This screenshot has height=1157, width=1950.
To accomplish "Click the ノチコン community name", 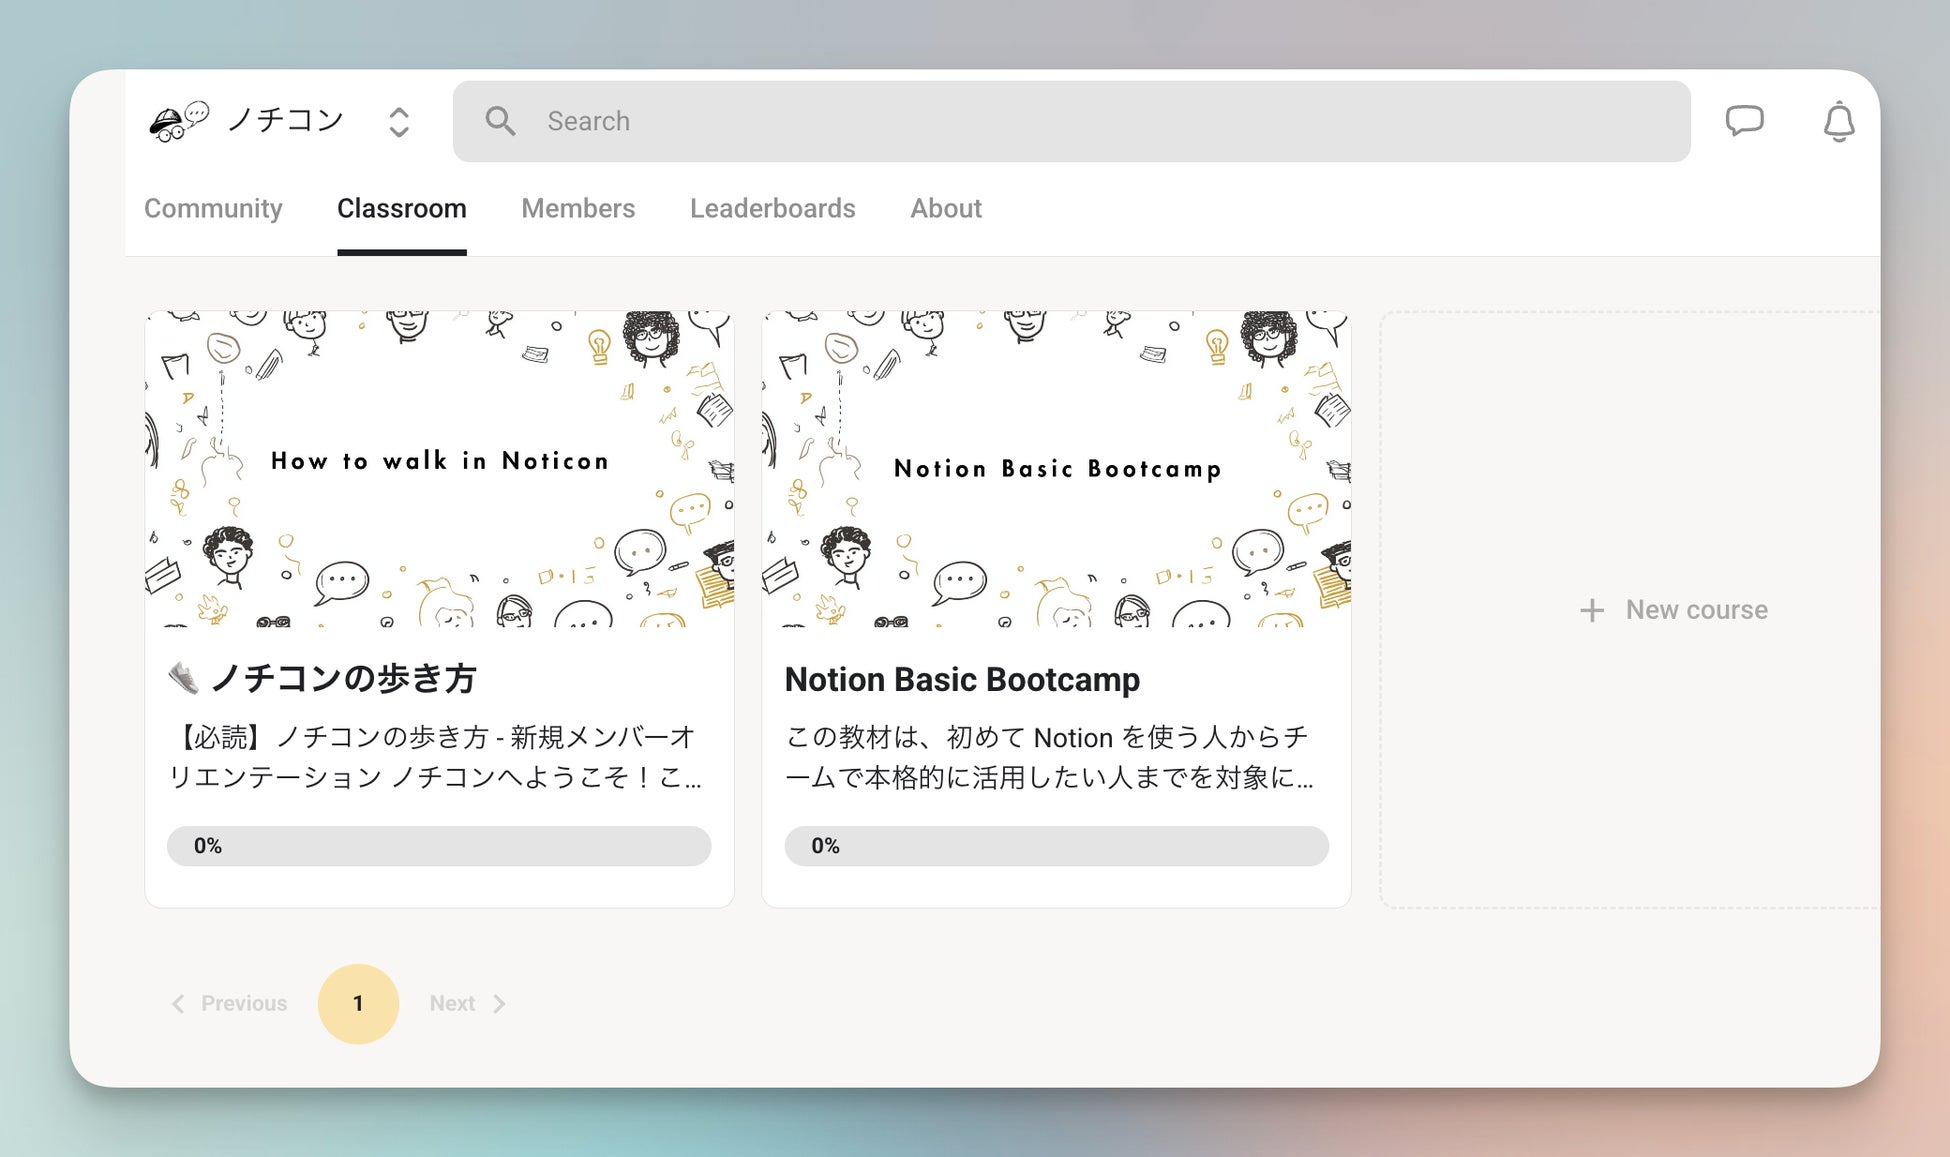I will (x=285, y=121).
